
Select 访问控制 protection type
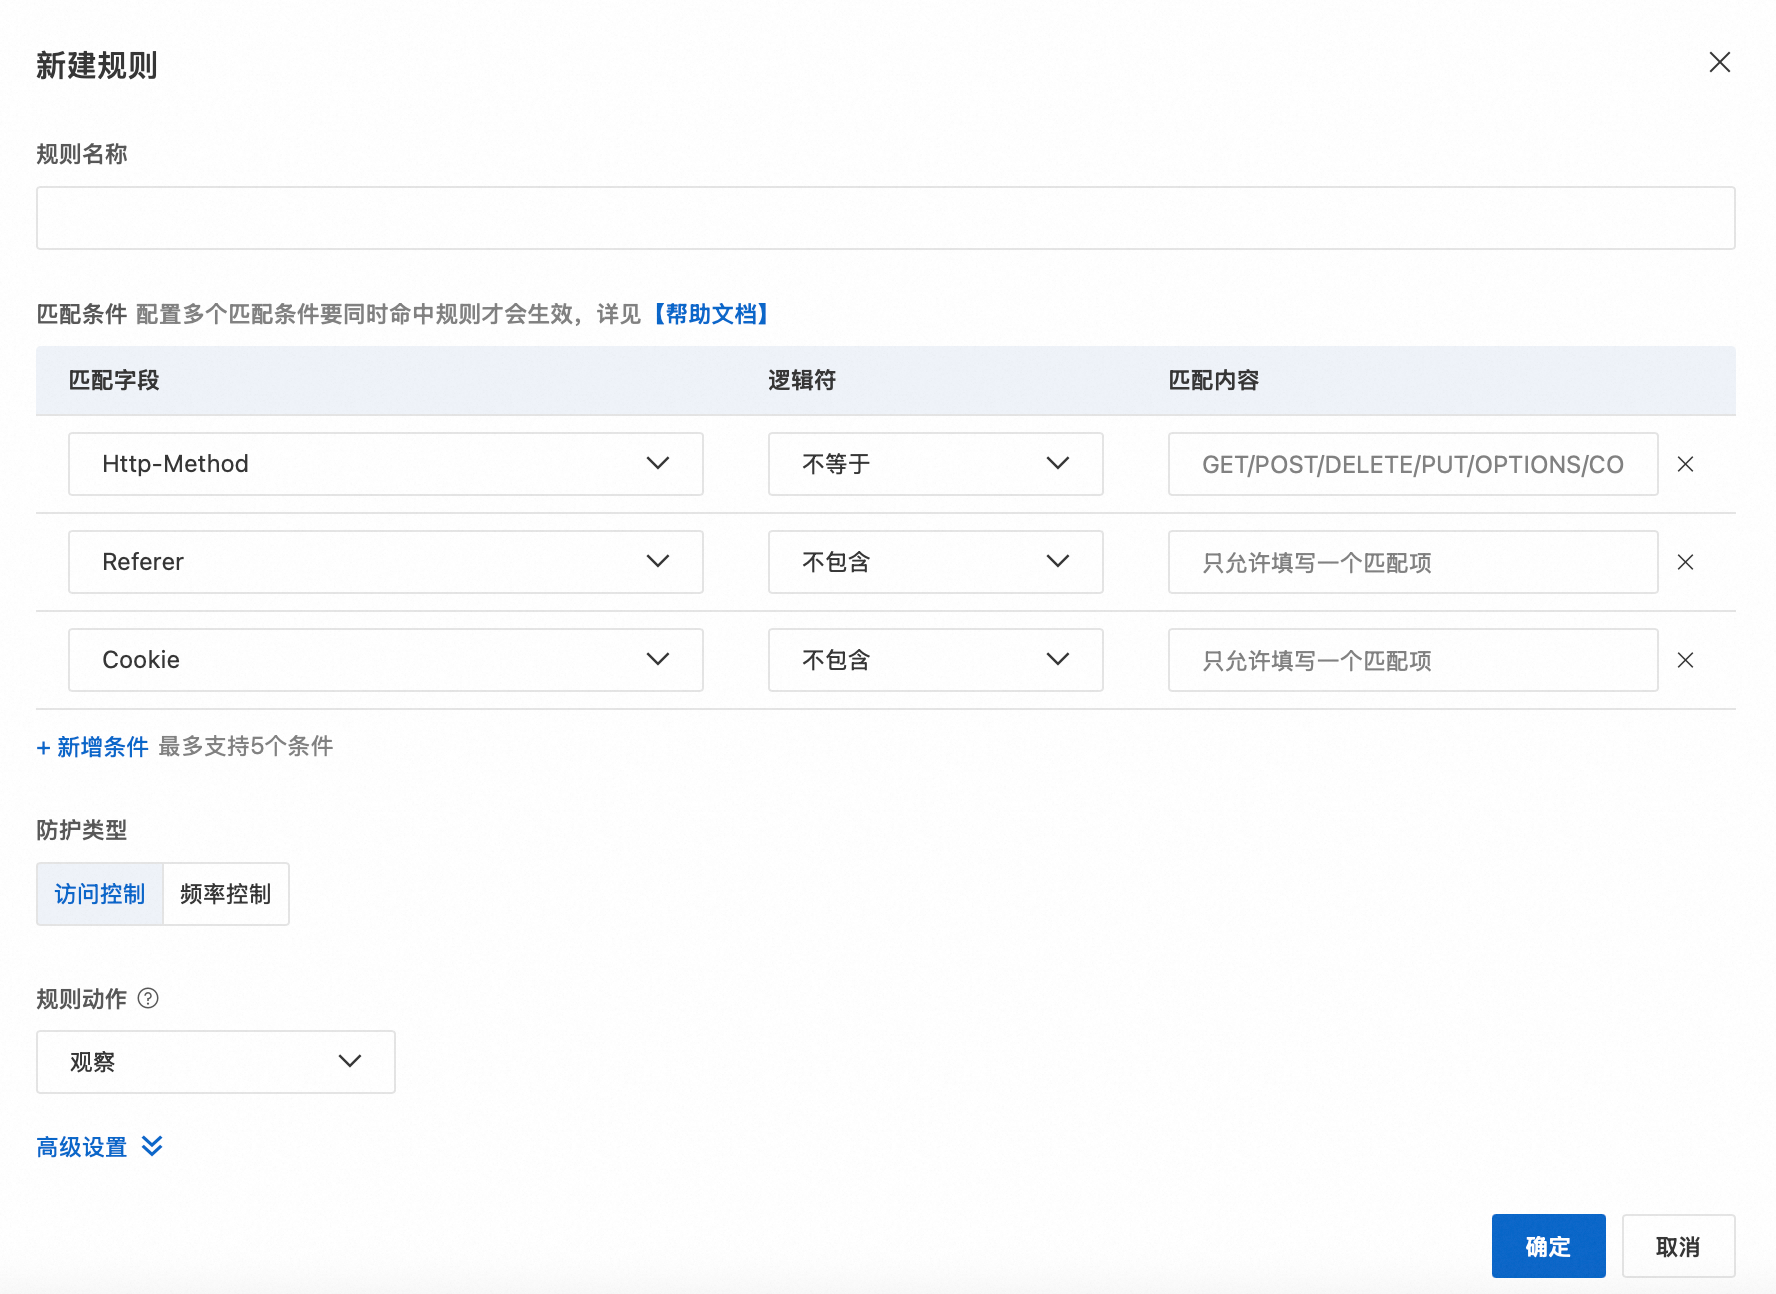click(100, 894)
